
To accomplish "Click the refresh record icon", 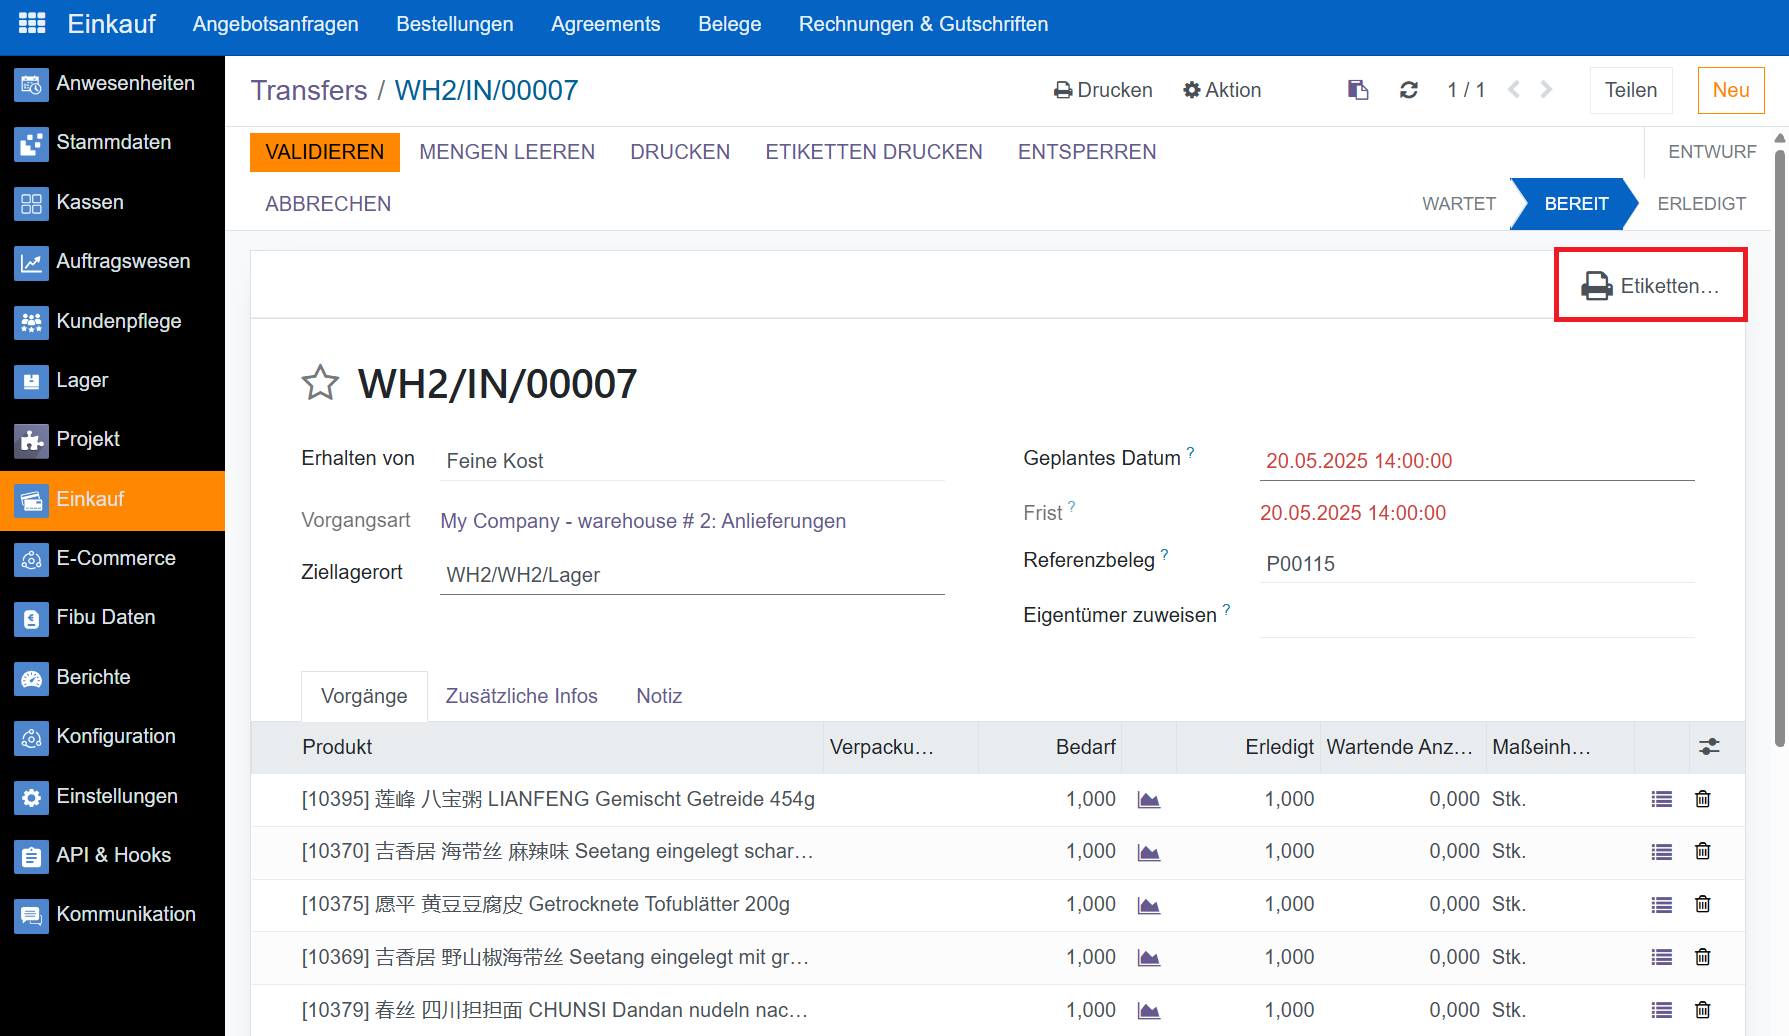I will [x=1408, y=90].
